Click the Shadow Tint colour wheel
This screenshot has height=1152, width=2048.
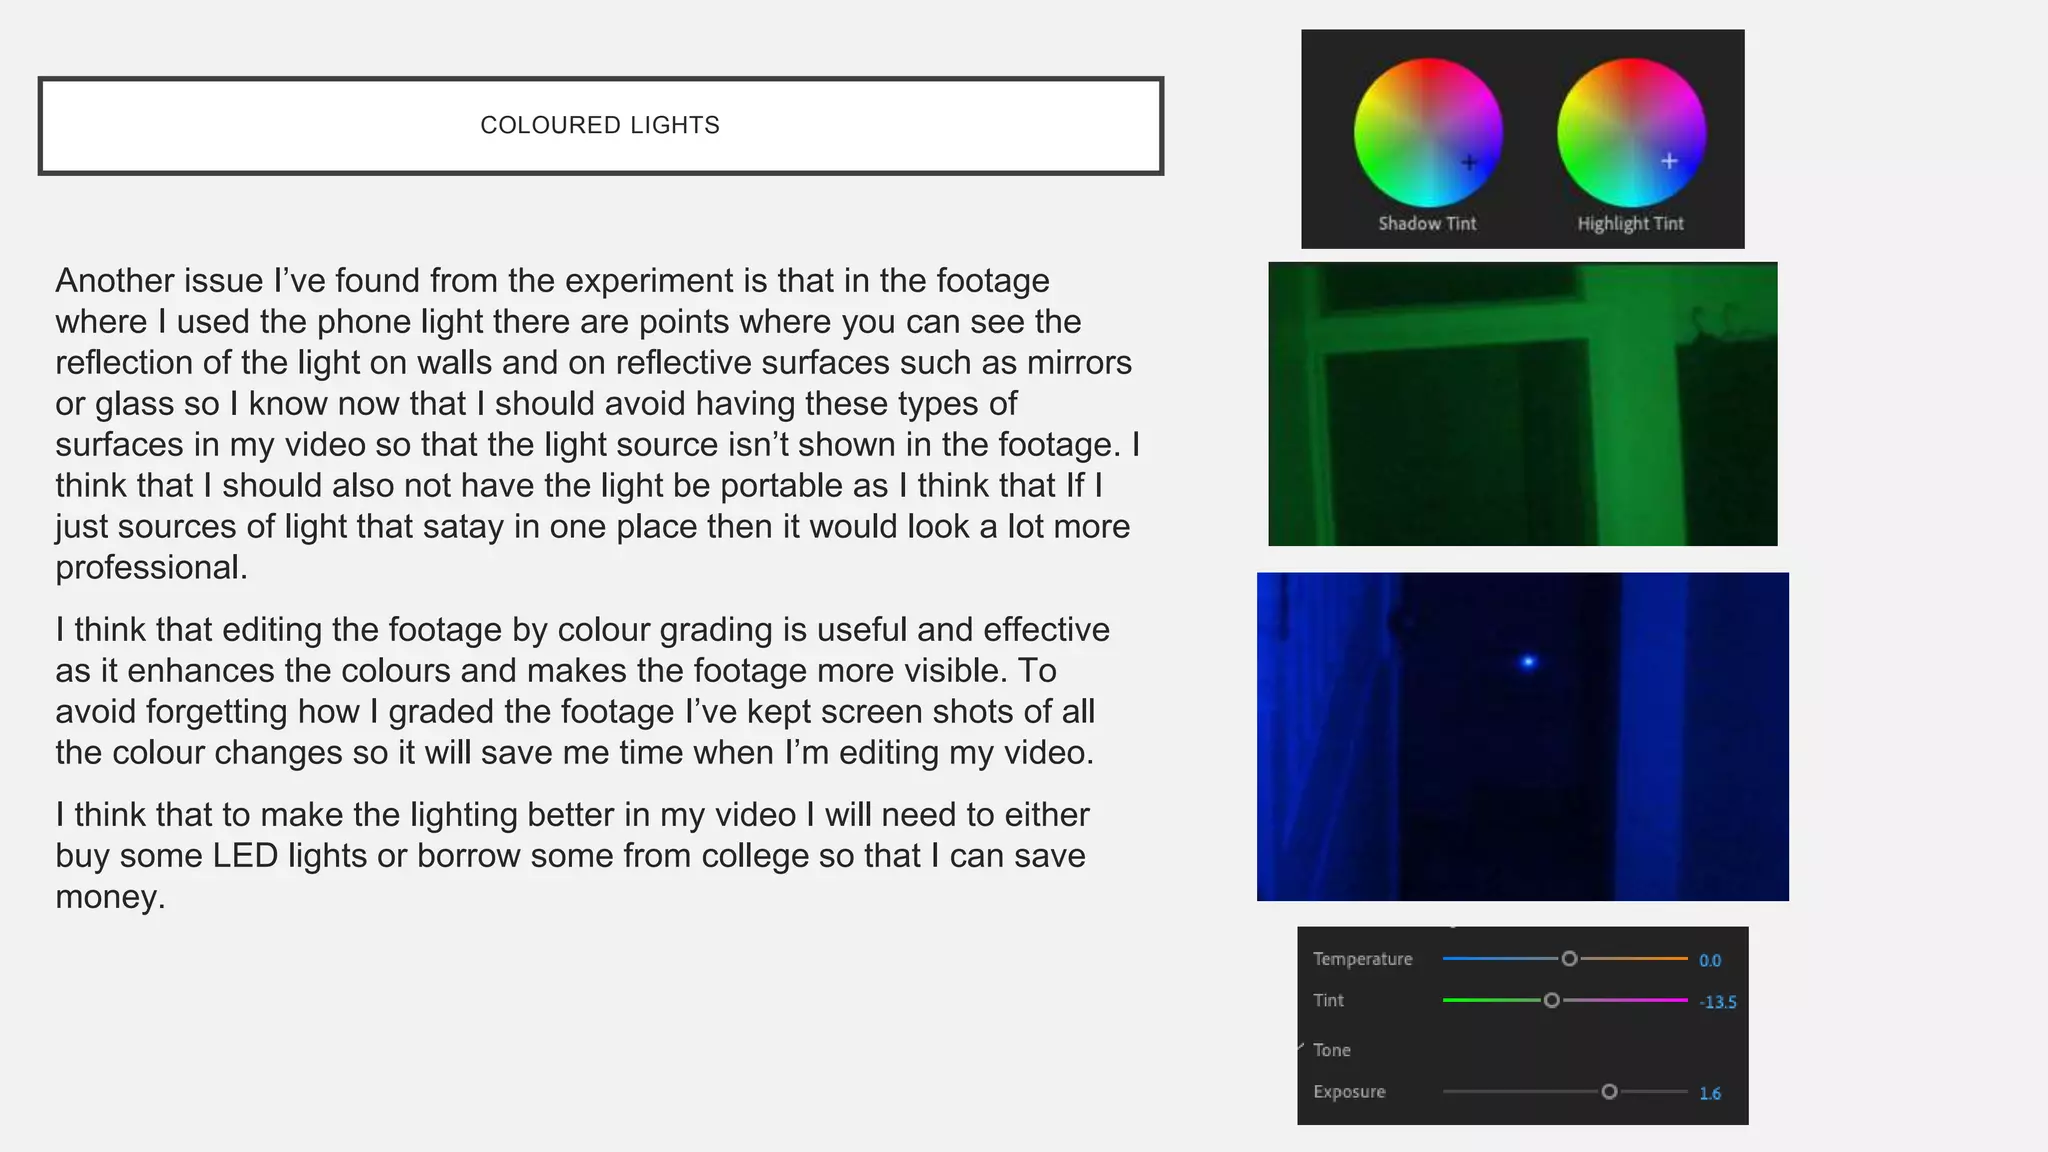pyautogui.click(x=1428, y=132)
